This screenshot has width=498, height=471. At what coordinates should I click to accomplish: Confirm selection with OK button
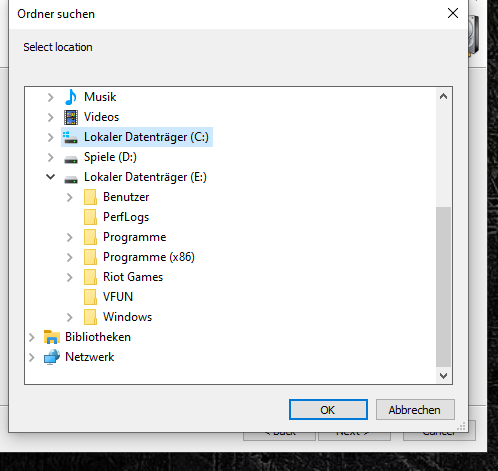pyautogui.click(x=328, y=410)
